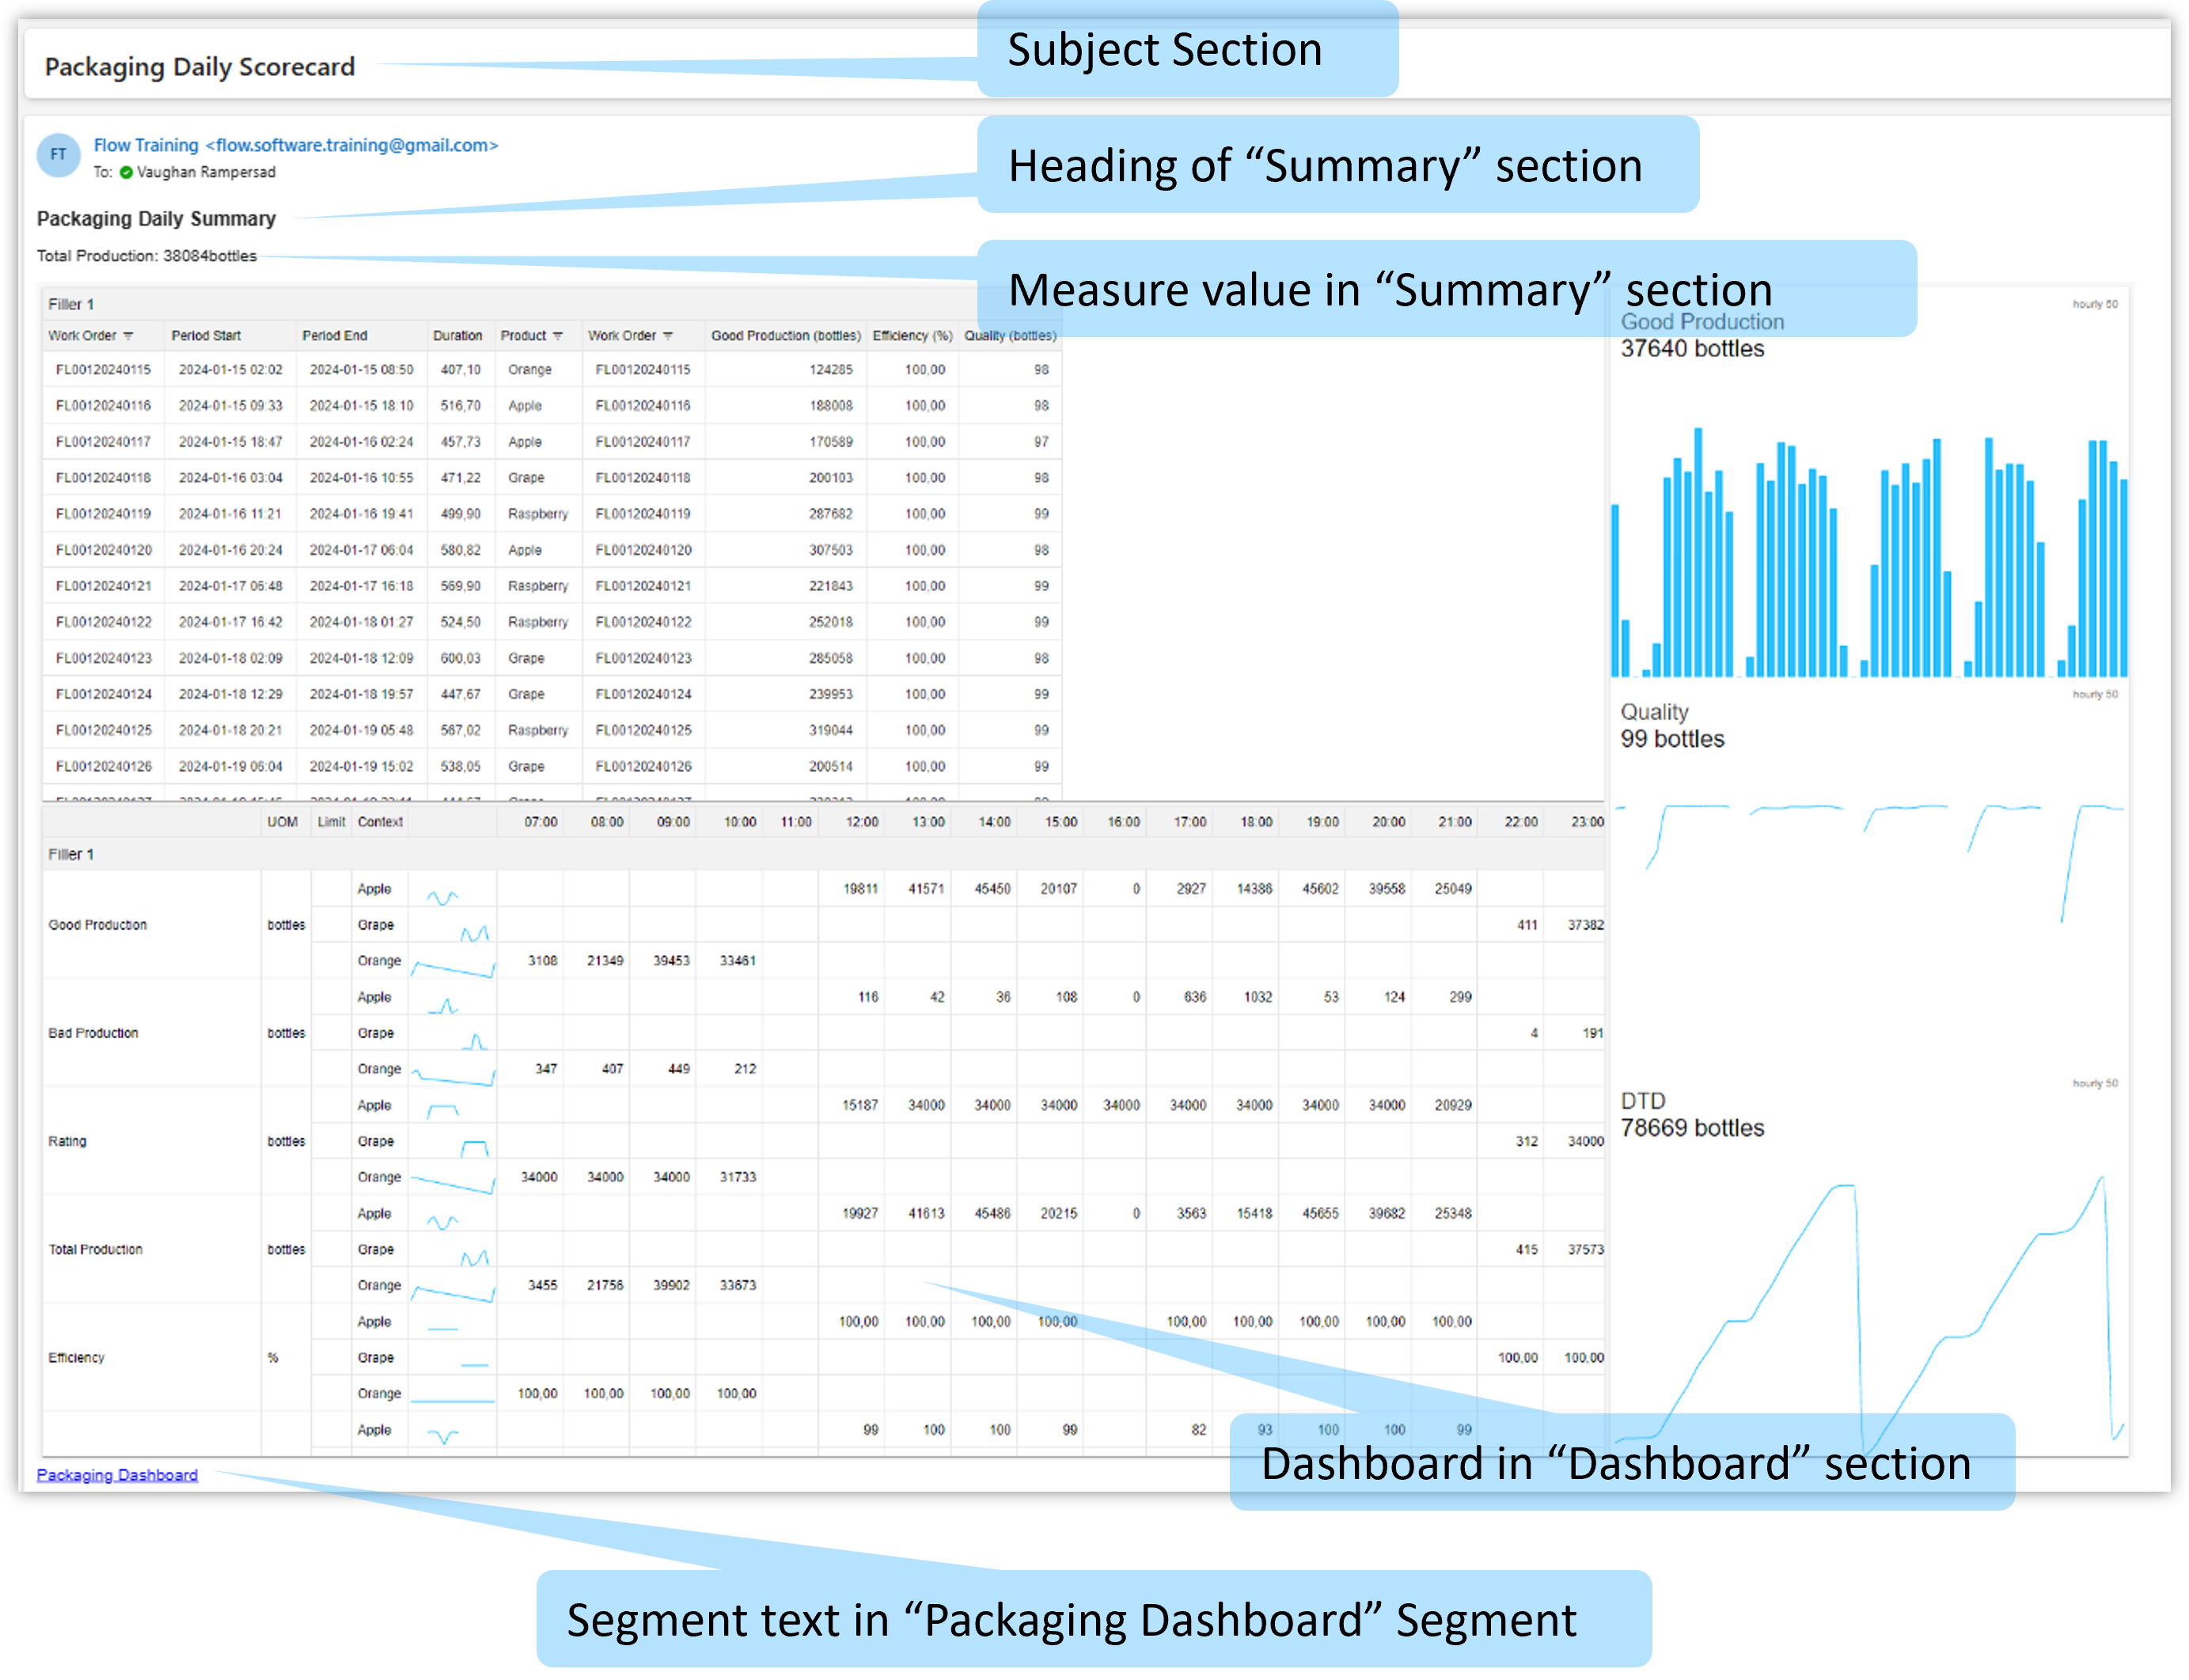The image size is (2189, 1680).
Task: Click the Good Production bar chart
Action: coord(1868,552)
